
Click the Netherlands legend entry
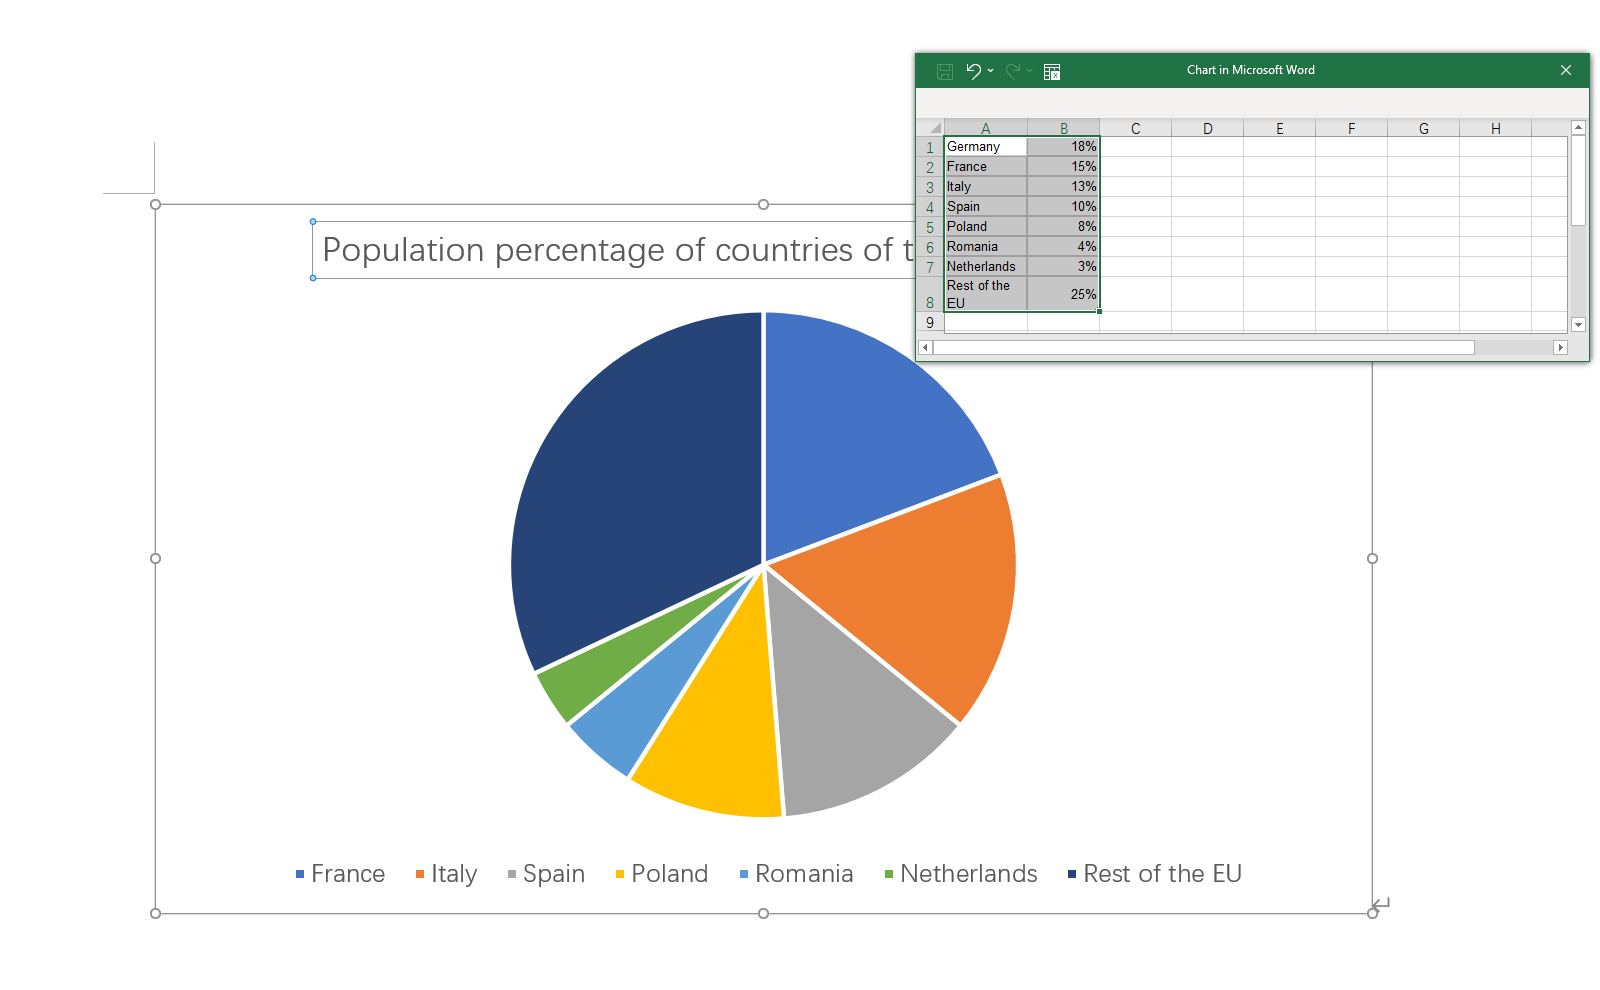click(961, 874)
